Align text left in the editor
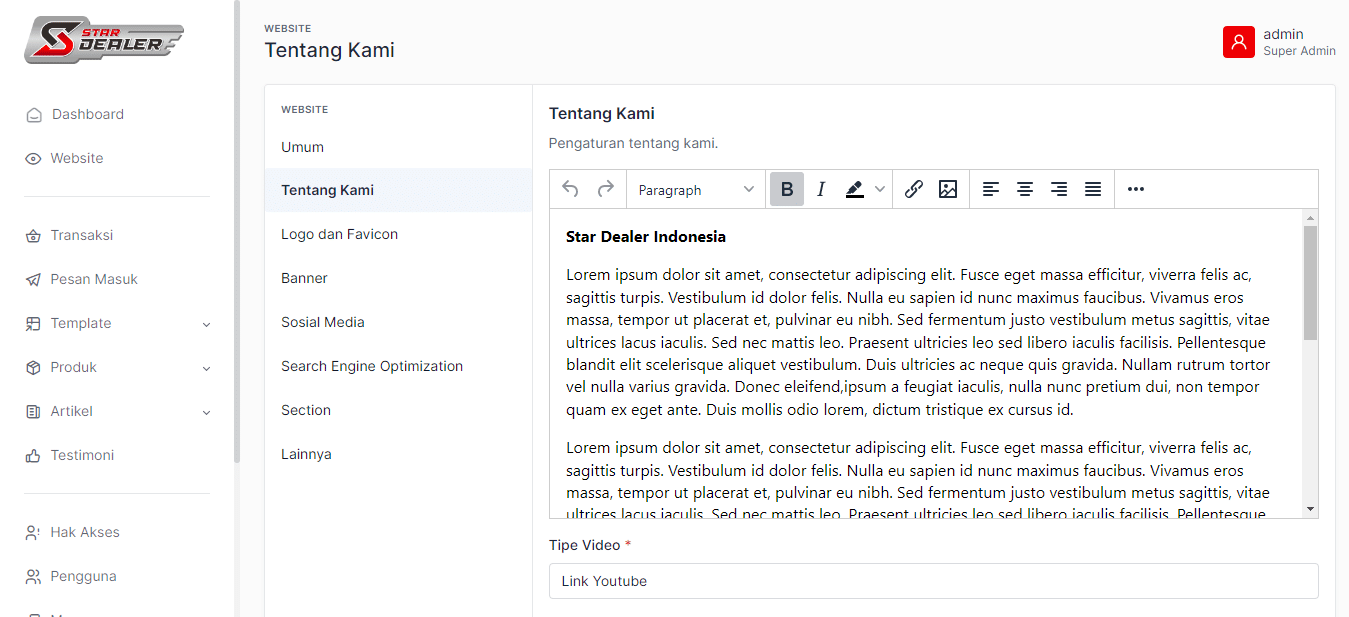The width and height of the screenshot is (1349, 617). point(991,189)
